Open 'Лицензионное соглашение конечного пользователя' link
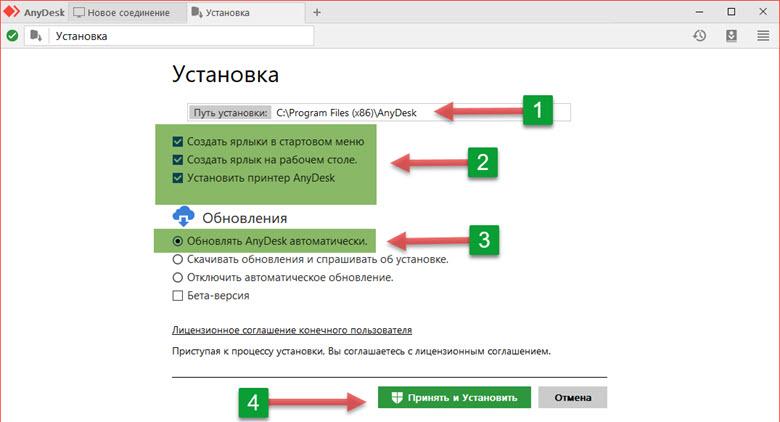The width and height of the screenshot is (780, 422). pyautogui.click(x=292, y=330)
